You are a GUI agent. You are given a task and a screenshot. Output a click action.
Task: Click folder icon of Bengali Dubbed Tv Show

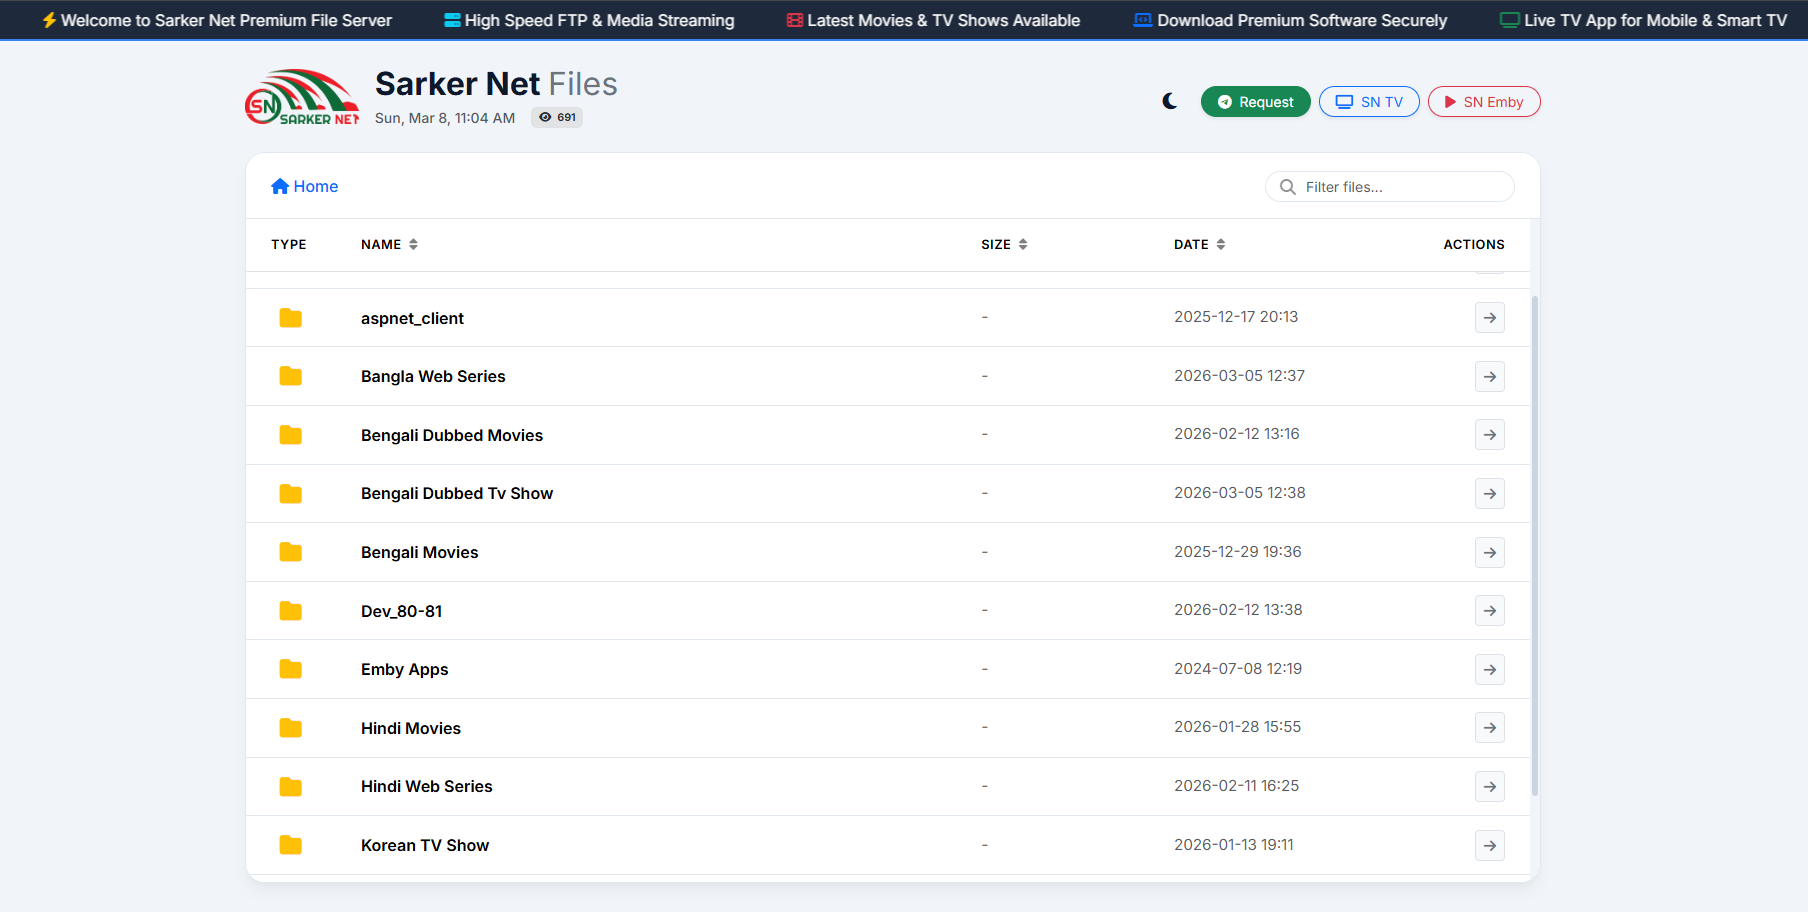click(x=291, y=493)
